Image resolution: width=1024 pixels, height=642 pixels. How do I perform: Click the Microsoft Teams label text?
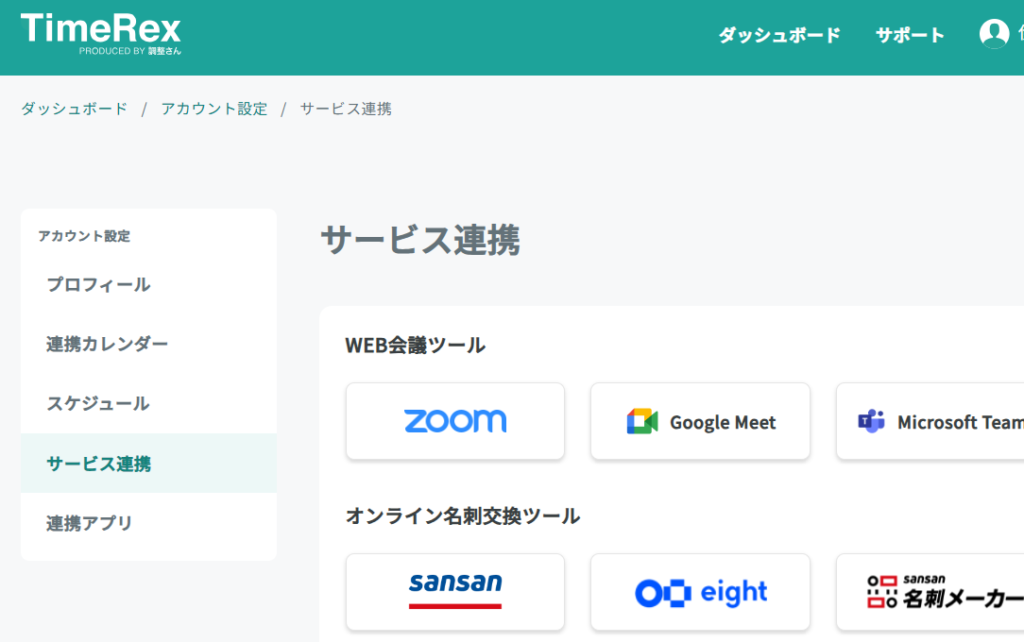coord(961,423)
